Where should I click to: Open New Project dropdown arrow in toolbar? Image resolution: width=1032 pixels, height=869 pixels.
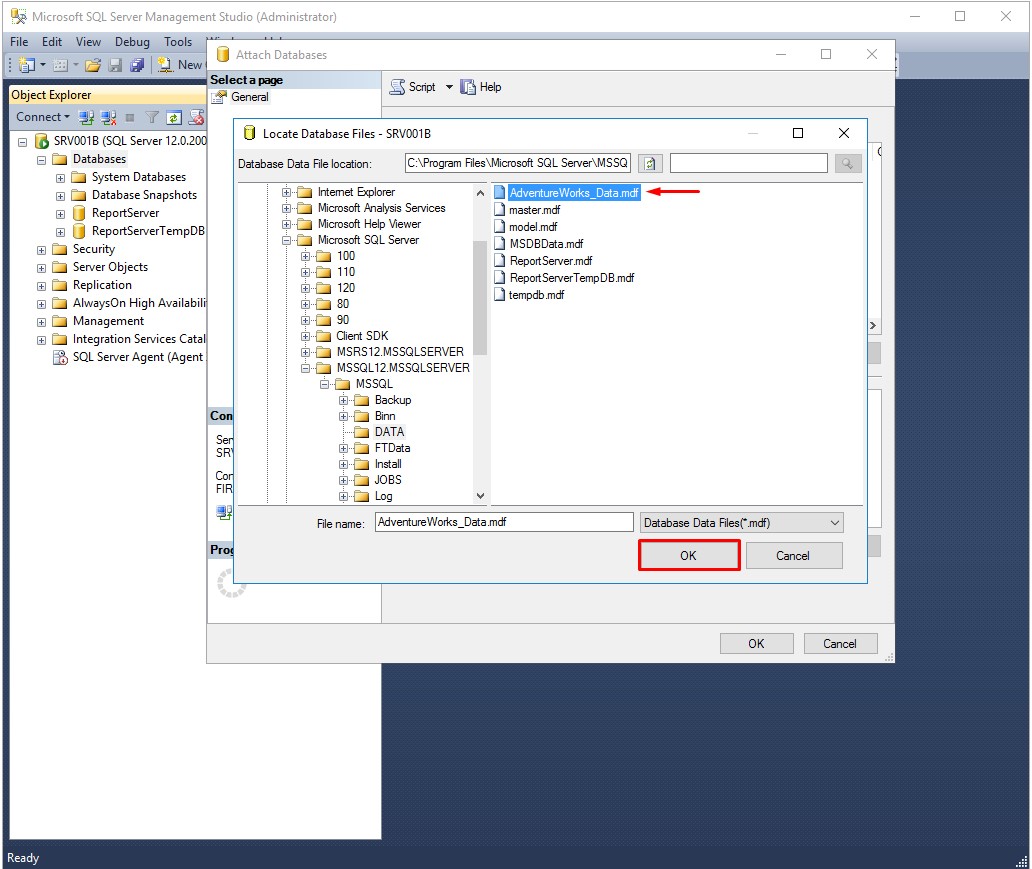coord(43,65)
